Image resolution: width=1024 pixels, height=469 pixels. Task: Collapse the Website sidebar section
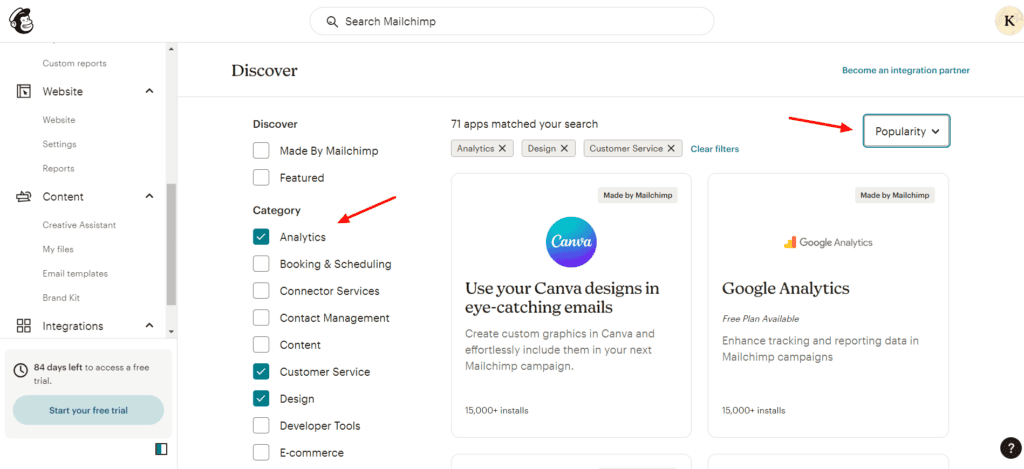[x=149, y=91]
